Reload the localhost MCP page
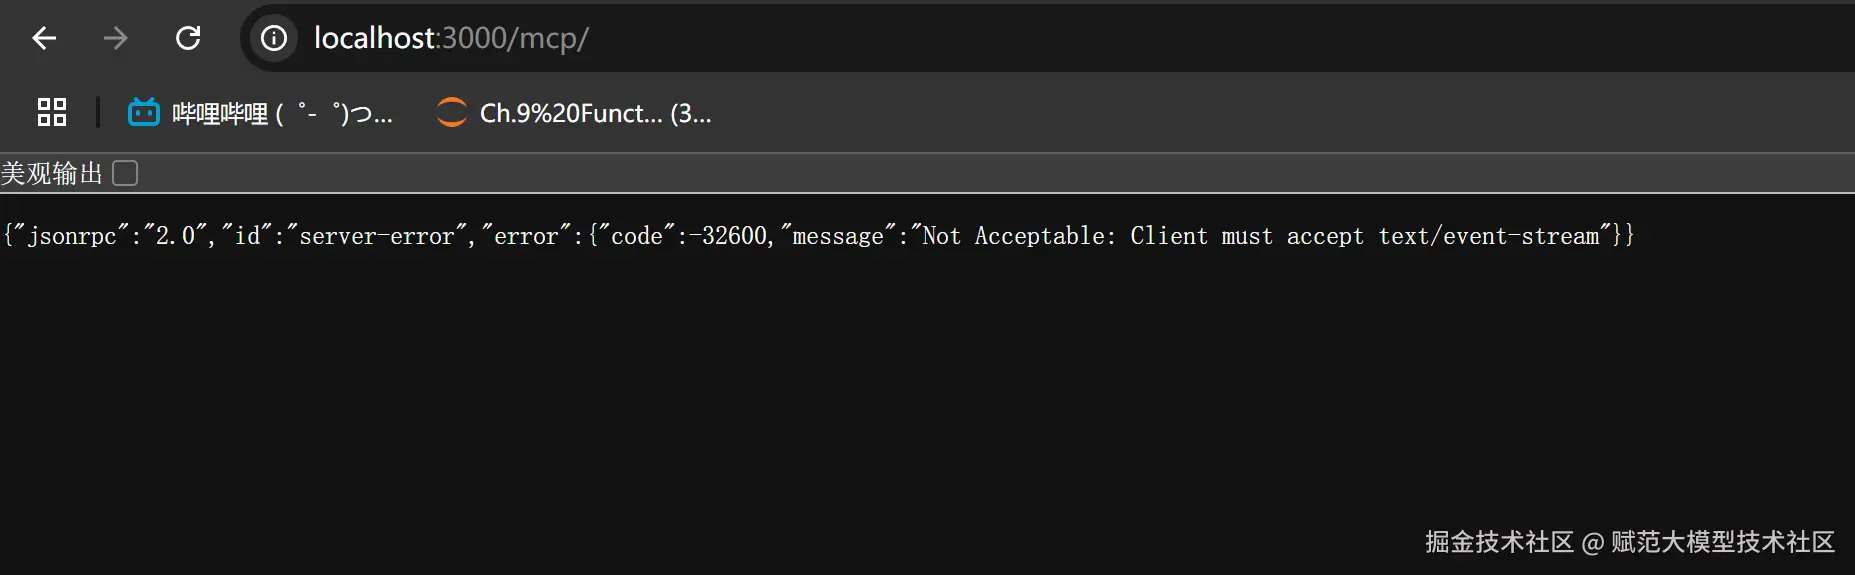The width and height of the screenshot is (1855, 575). point(188,38)
